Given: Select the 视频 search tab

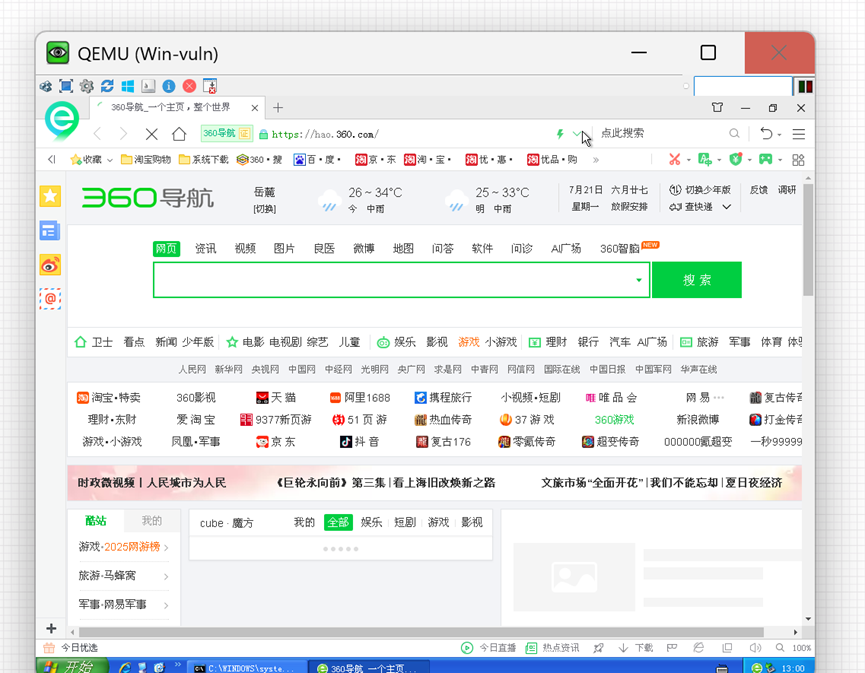Looking at the screenshot, I should pyautogui.click(x=245, y=249).
